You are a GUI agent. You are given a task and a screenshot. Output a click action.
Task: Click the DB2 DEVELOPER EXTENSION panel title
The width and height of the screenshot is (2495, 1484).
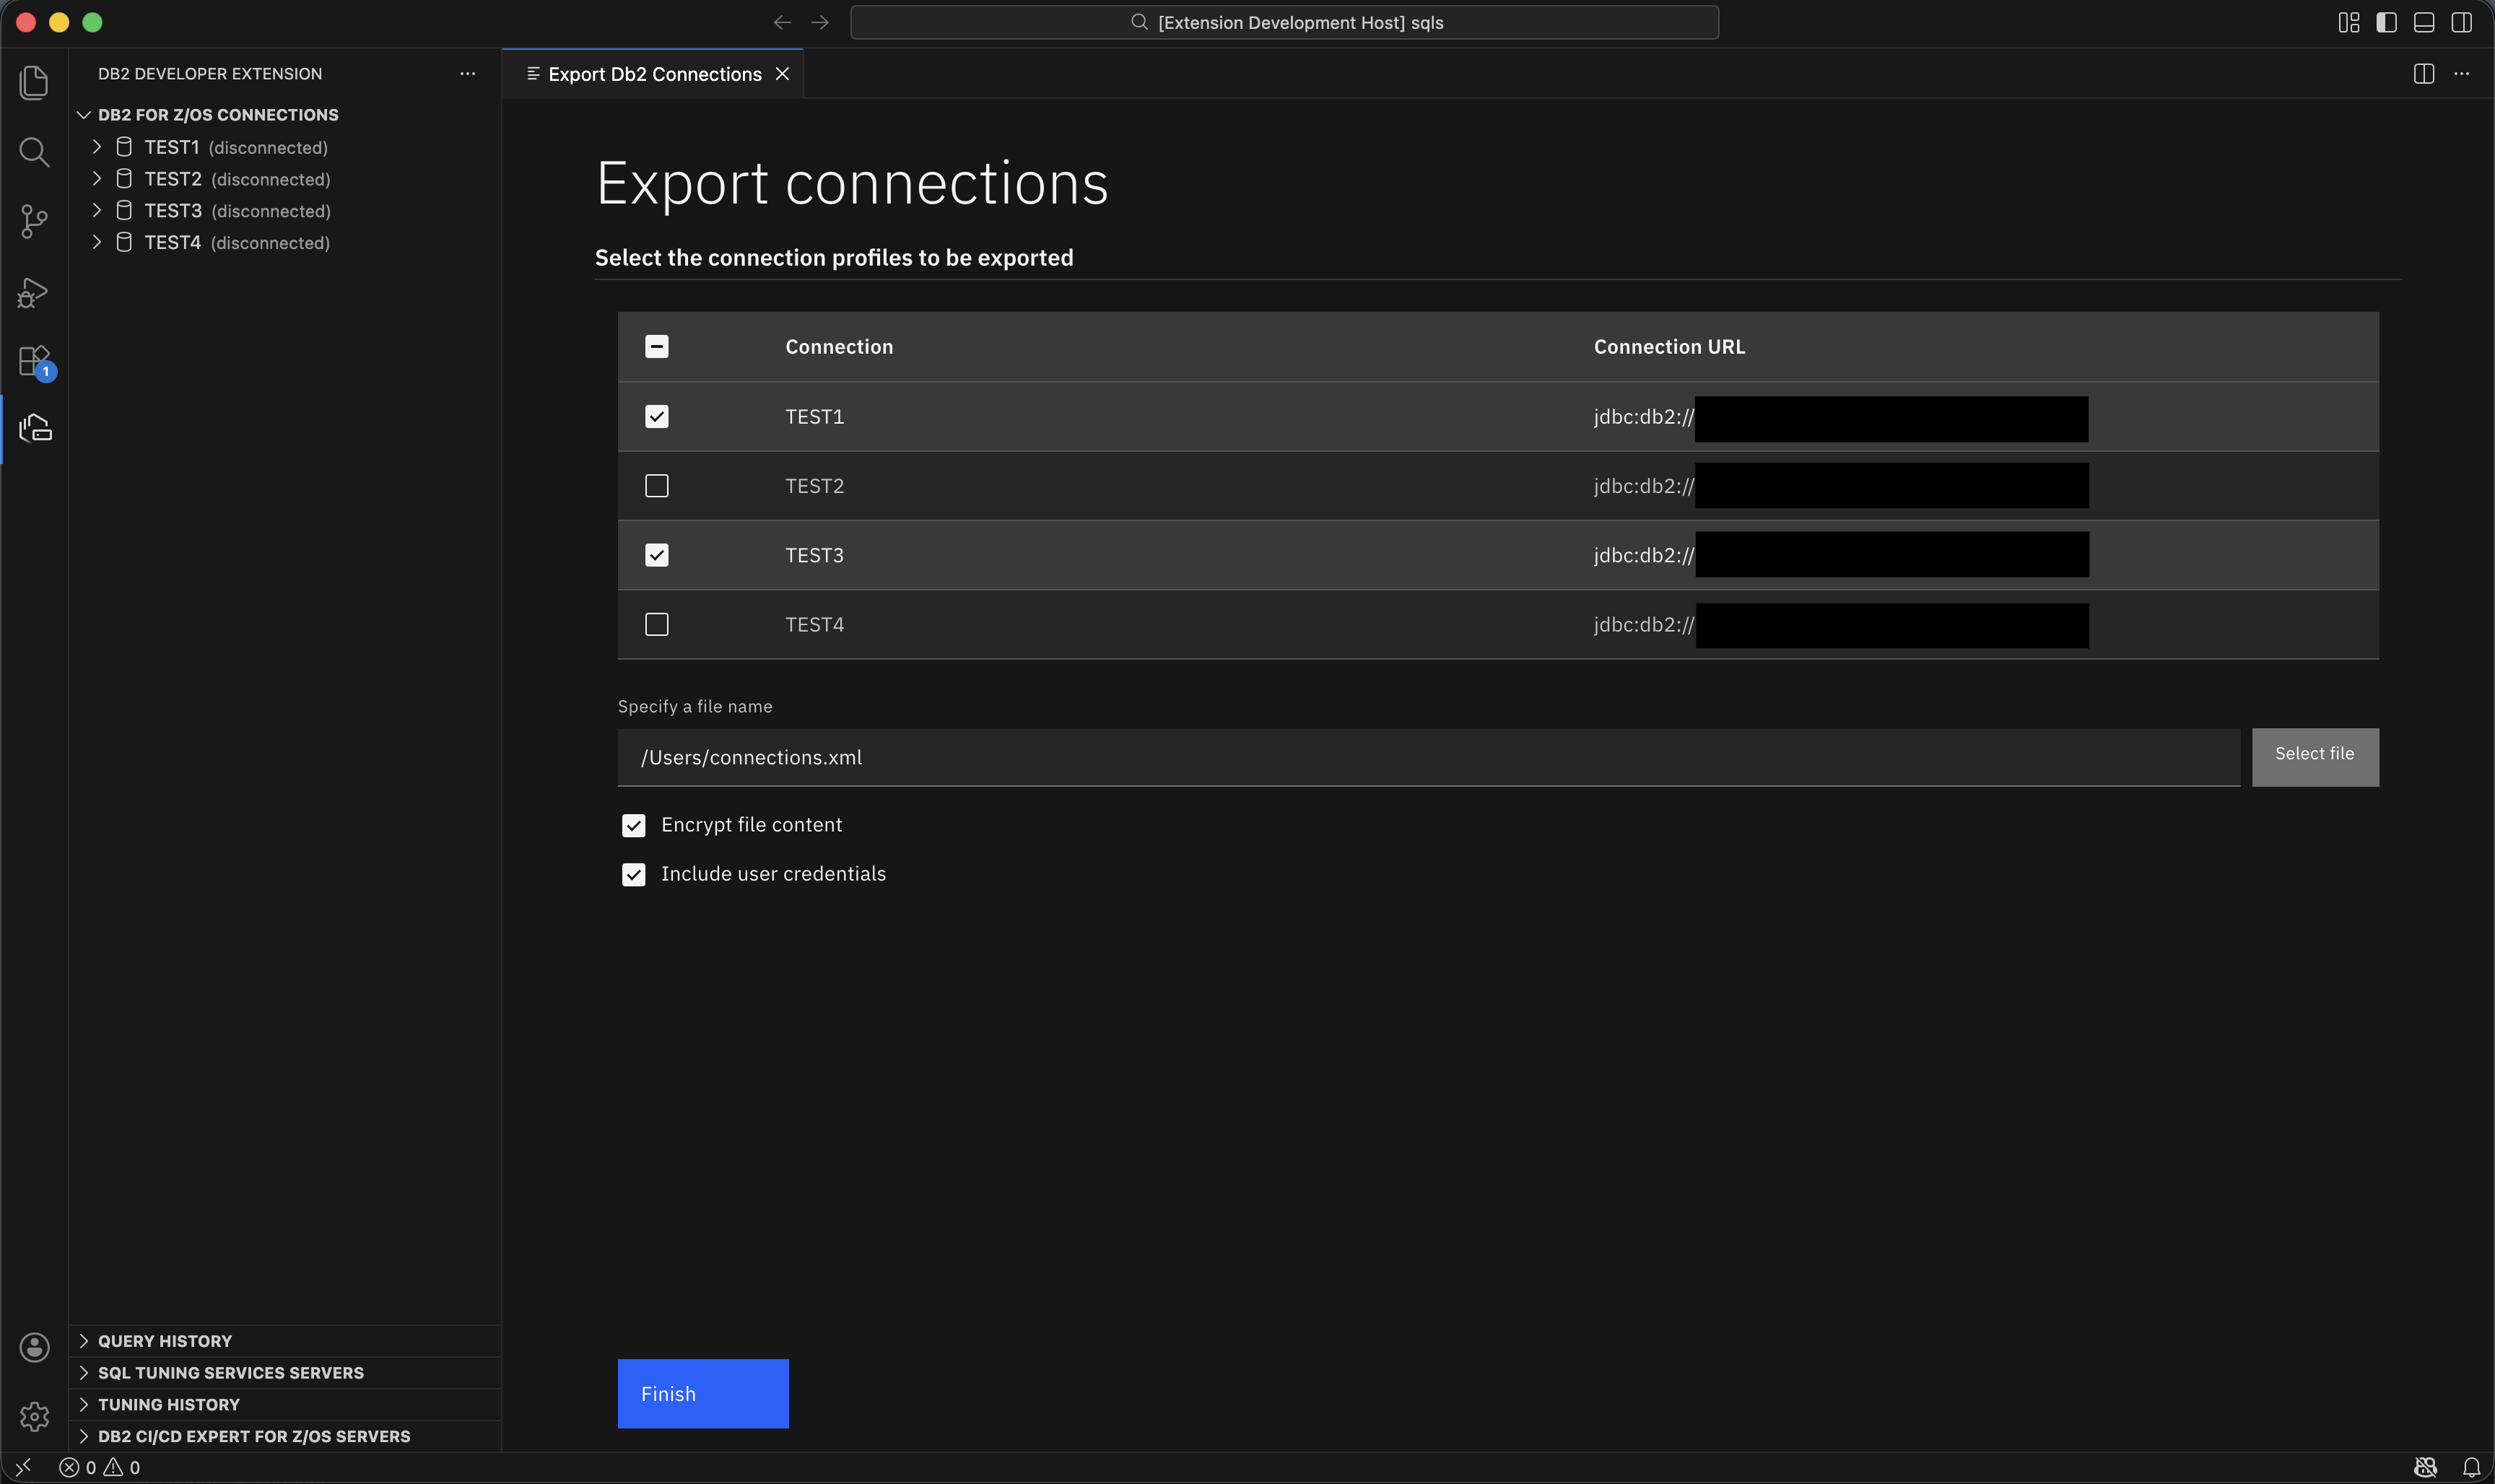[210, 74]
